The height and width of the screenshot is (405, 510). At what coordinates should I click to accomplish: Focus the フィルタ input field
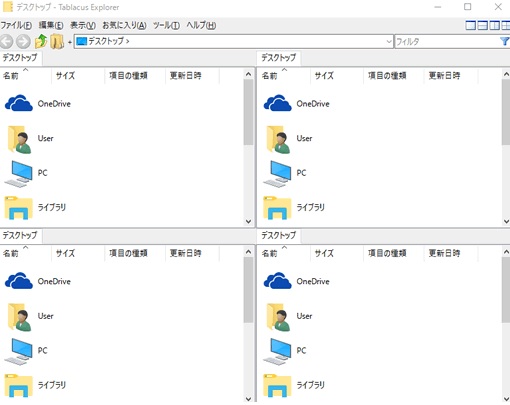coord(447,42)
